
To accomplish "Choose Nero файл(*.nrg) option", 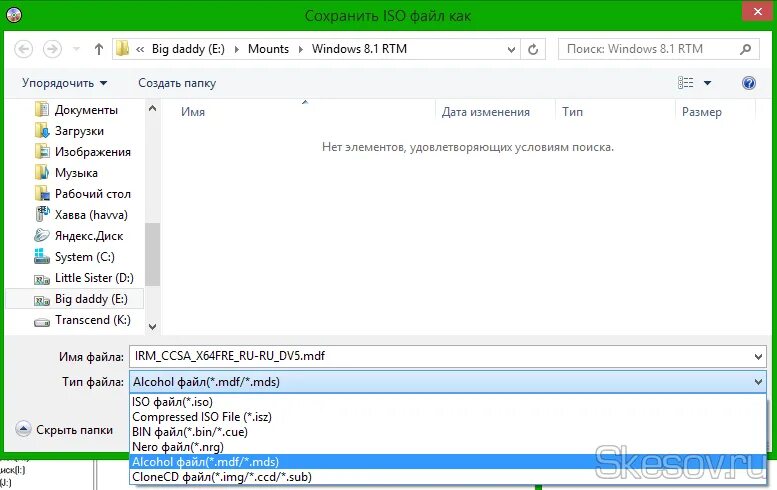I will pos(448,447).
